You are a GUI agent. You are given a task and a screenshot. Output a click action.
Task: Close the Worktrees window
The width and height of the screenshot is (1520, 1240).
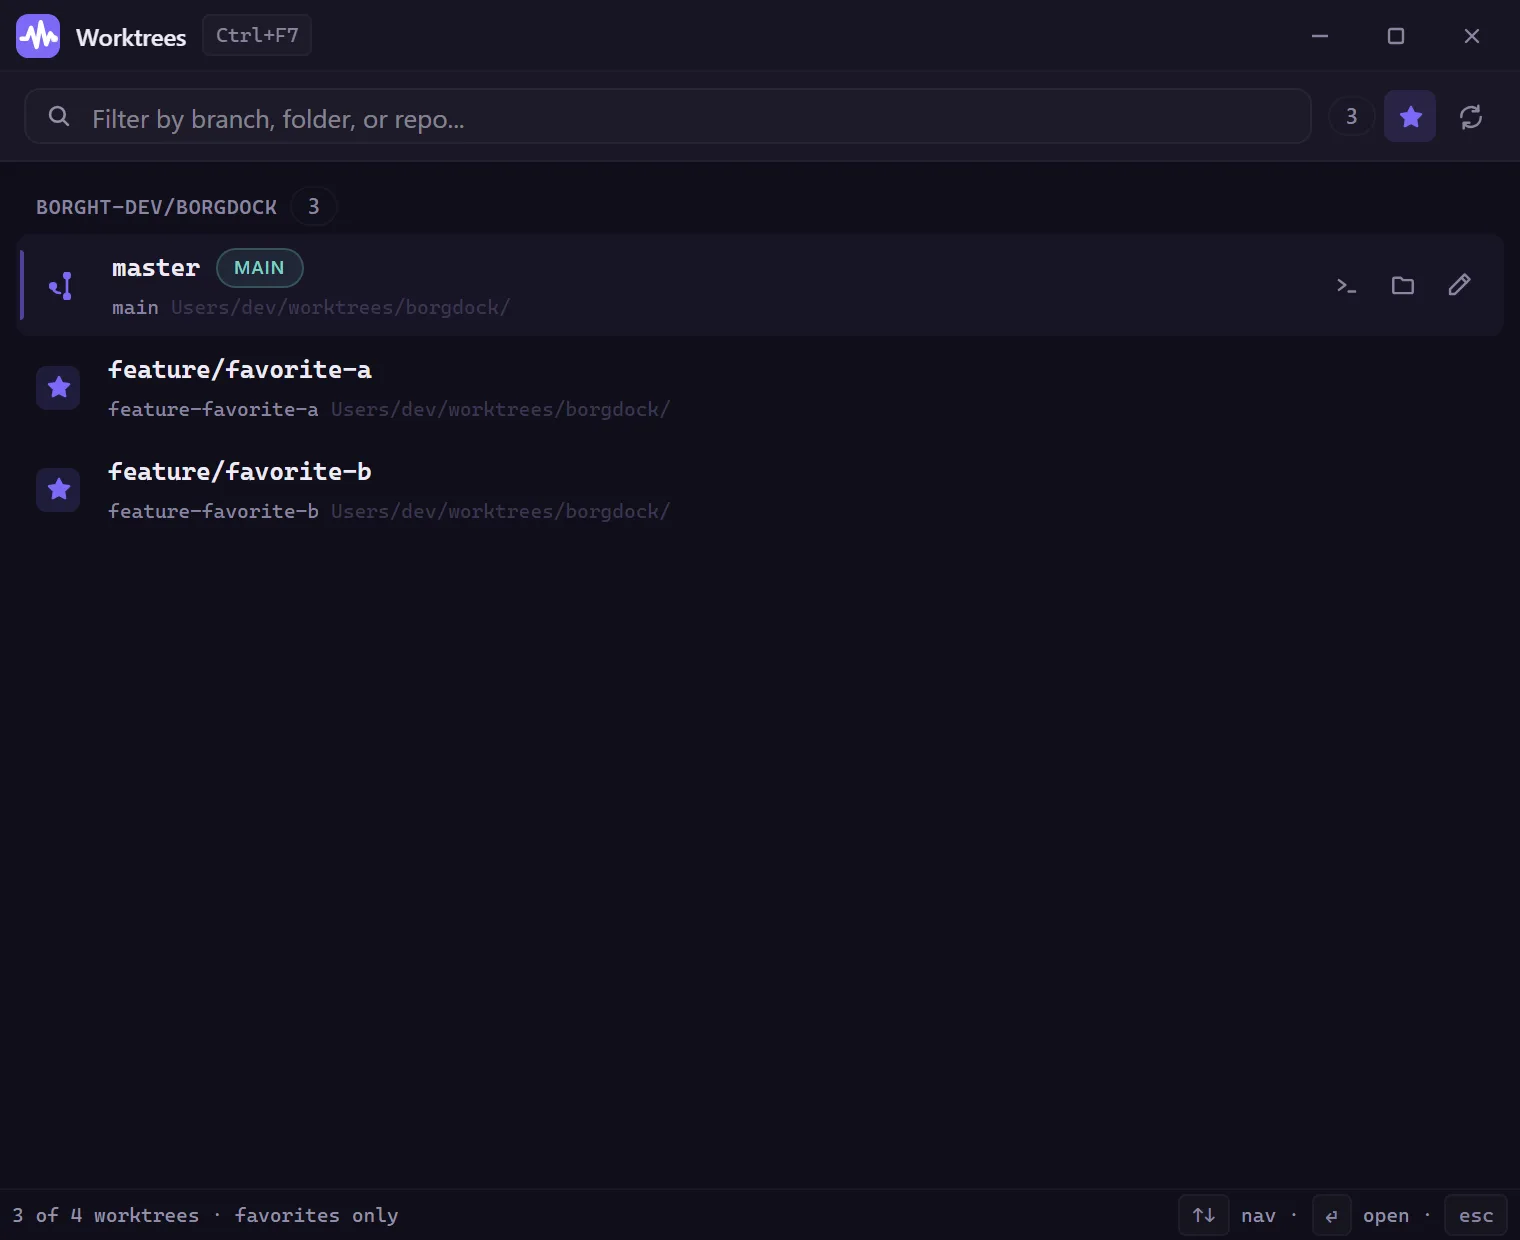(1472, 36)
